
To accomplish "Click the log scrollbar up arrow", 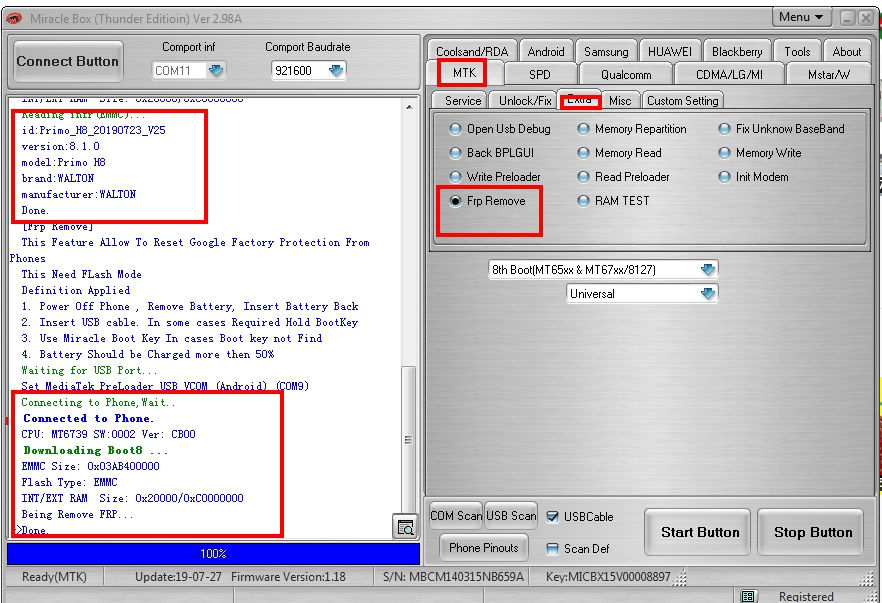I will (x=409, y=106).
